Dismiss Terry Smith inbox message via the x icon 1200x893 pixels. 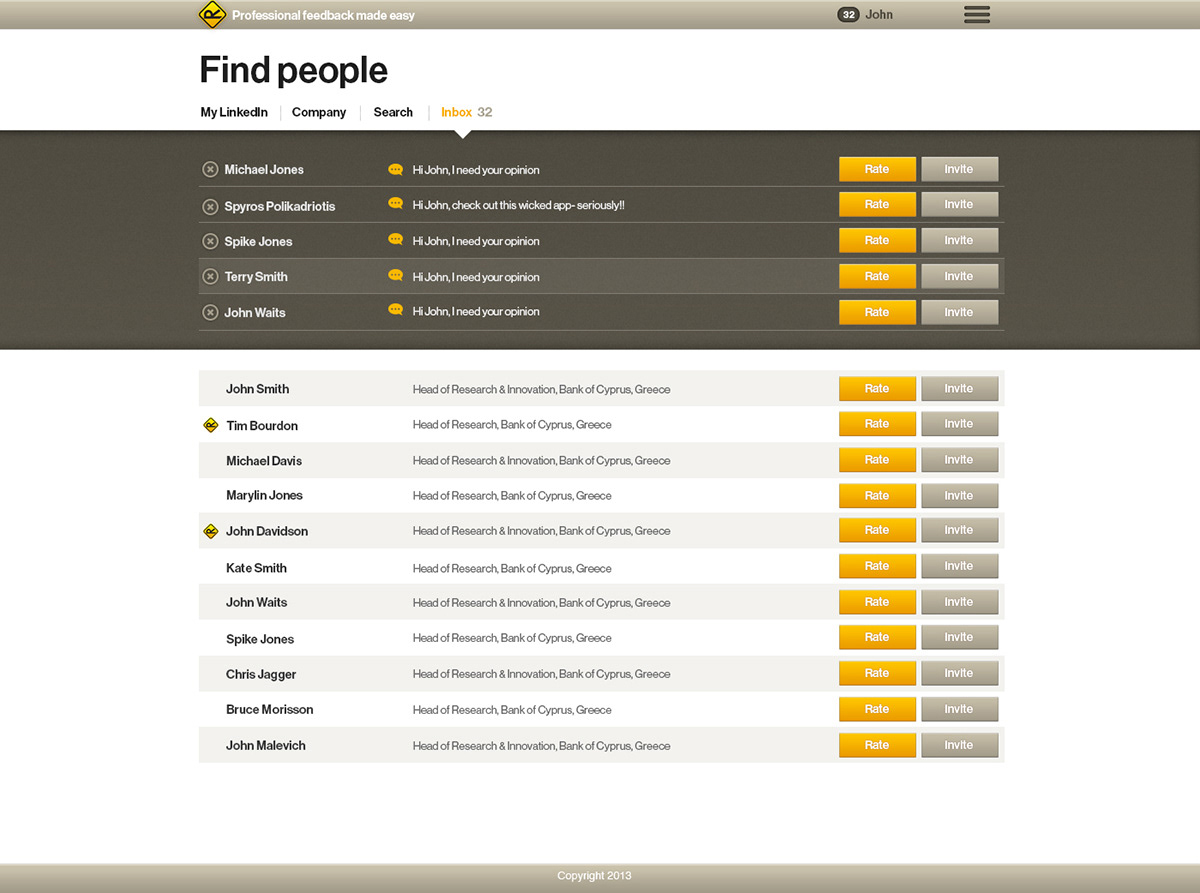210,277
